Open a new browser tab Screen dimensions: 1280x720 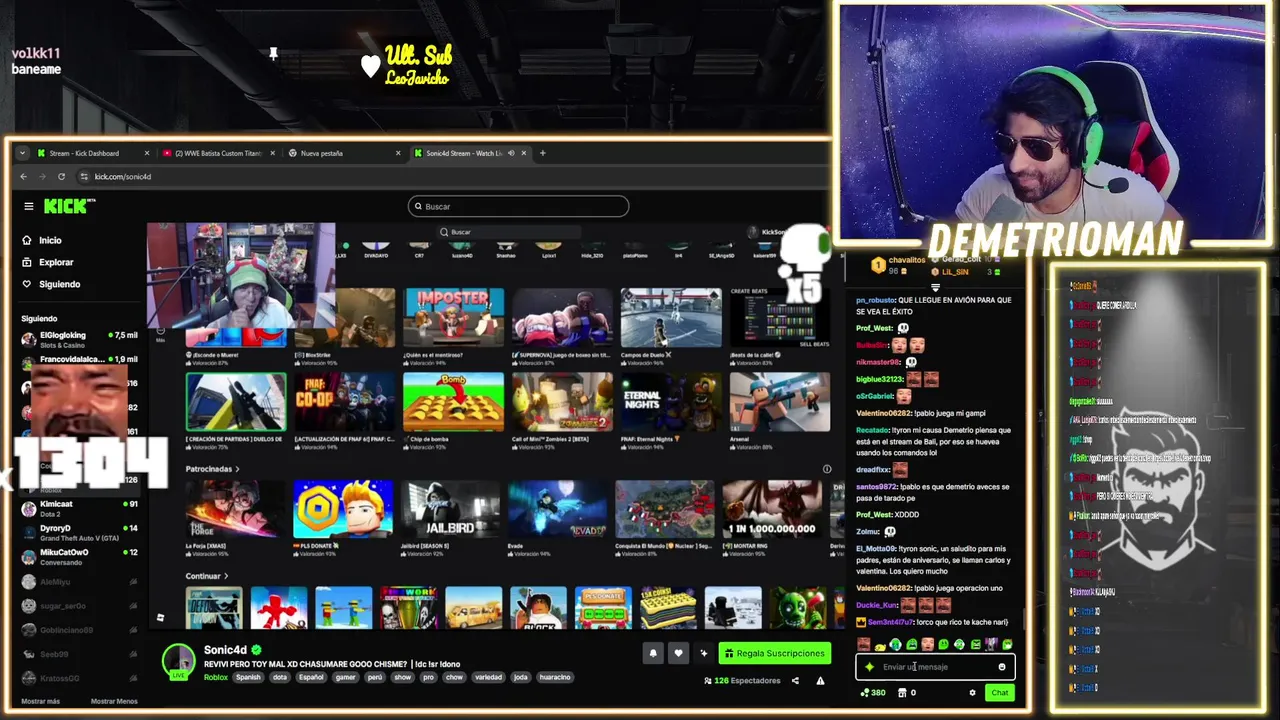pyautogui.click(x=542, y=153)
